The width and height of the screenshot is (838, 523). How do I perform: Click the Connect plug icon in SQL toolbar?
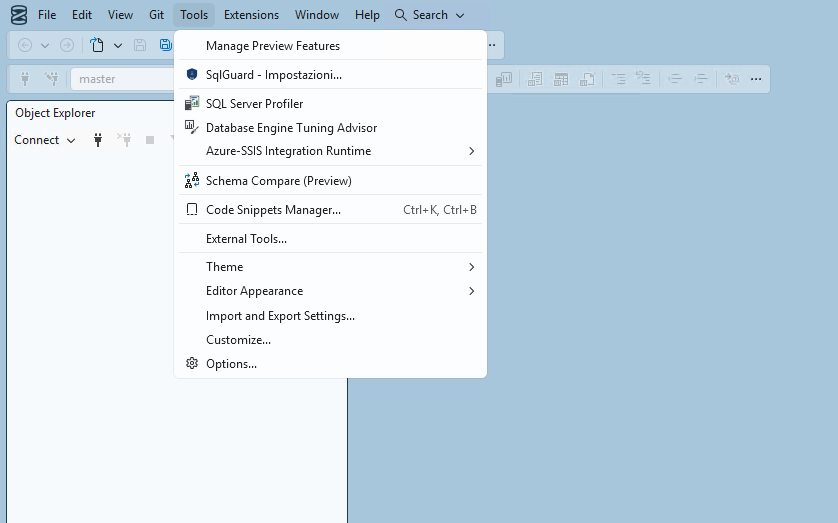point(25,79)
